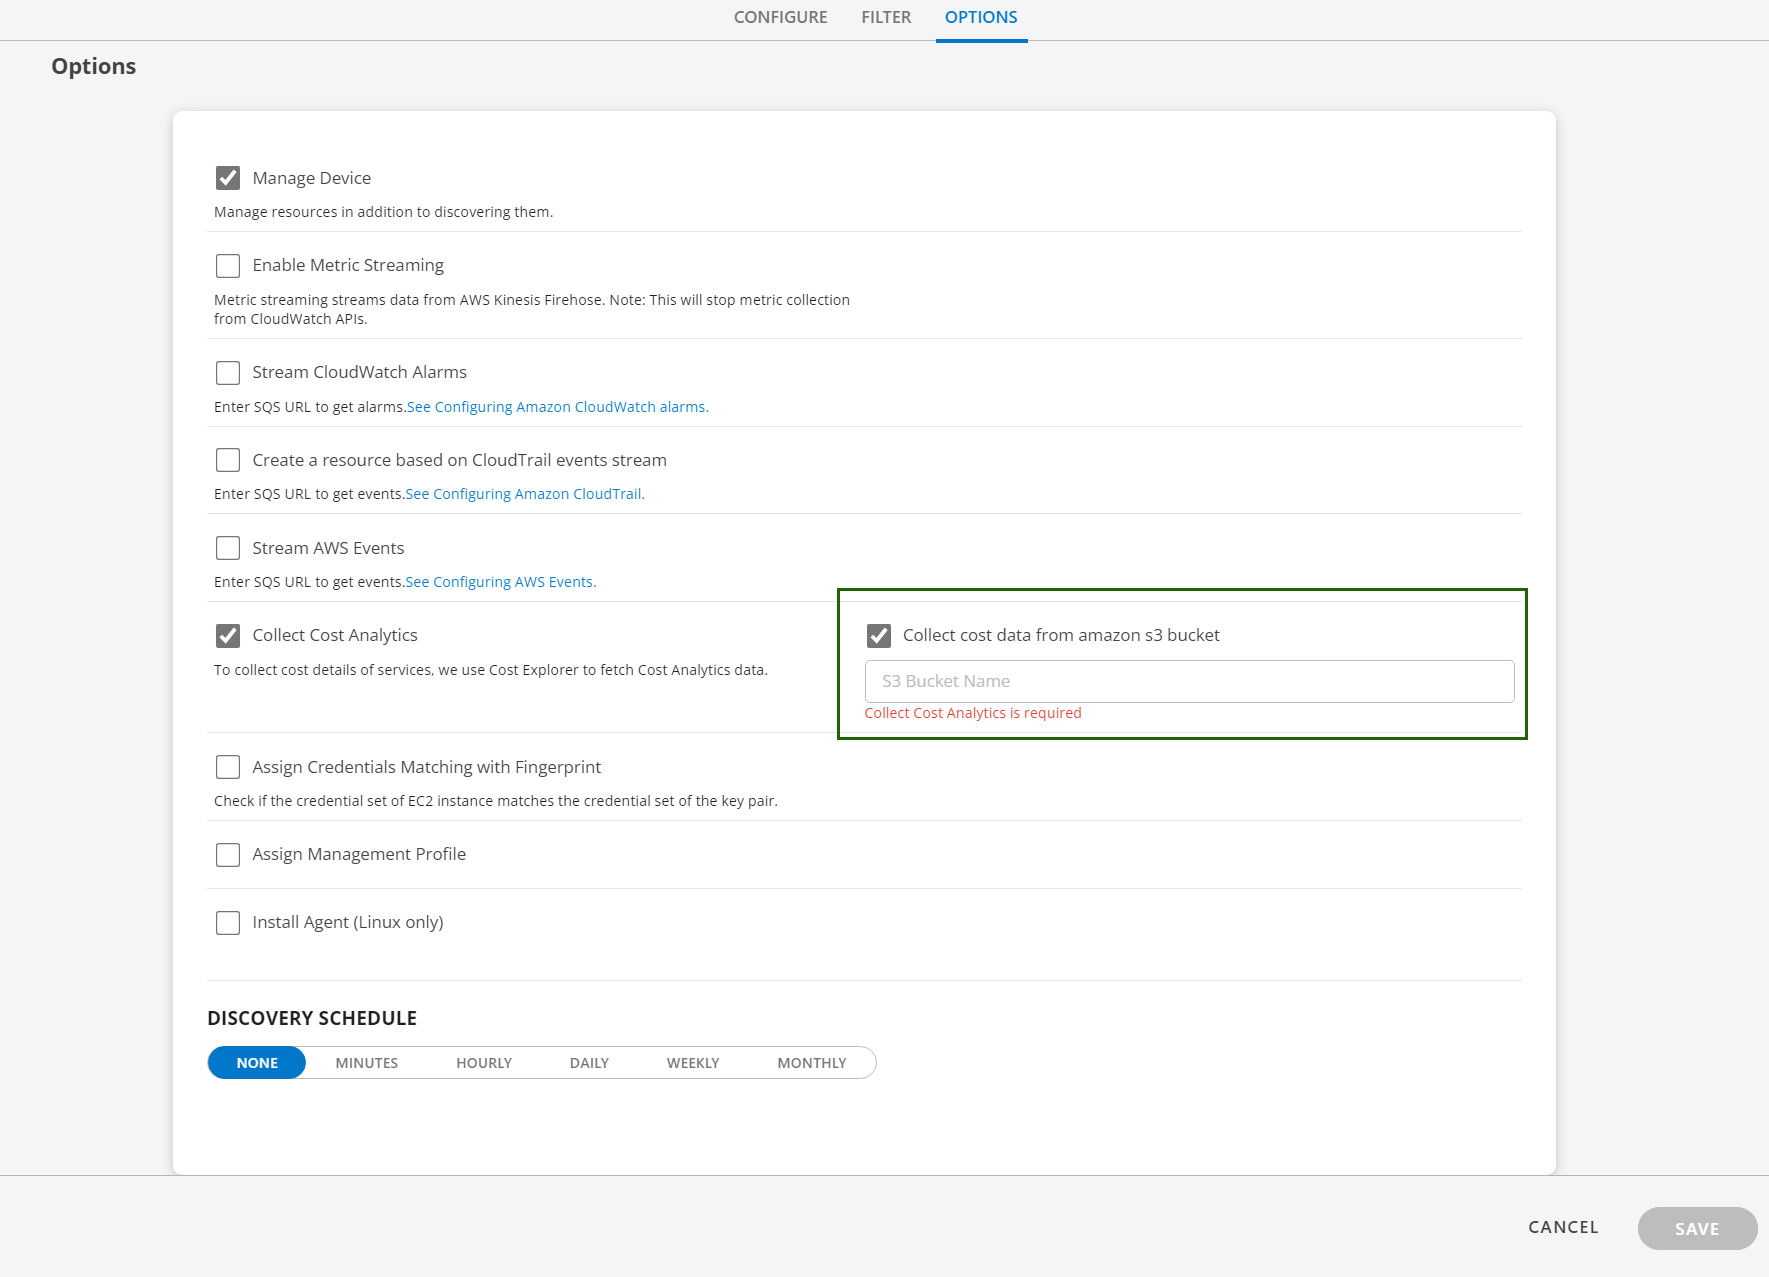
Task: Open See Configuring Amazon CloudTrail link
Action: [x=525, y=494]
